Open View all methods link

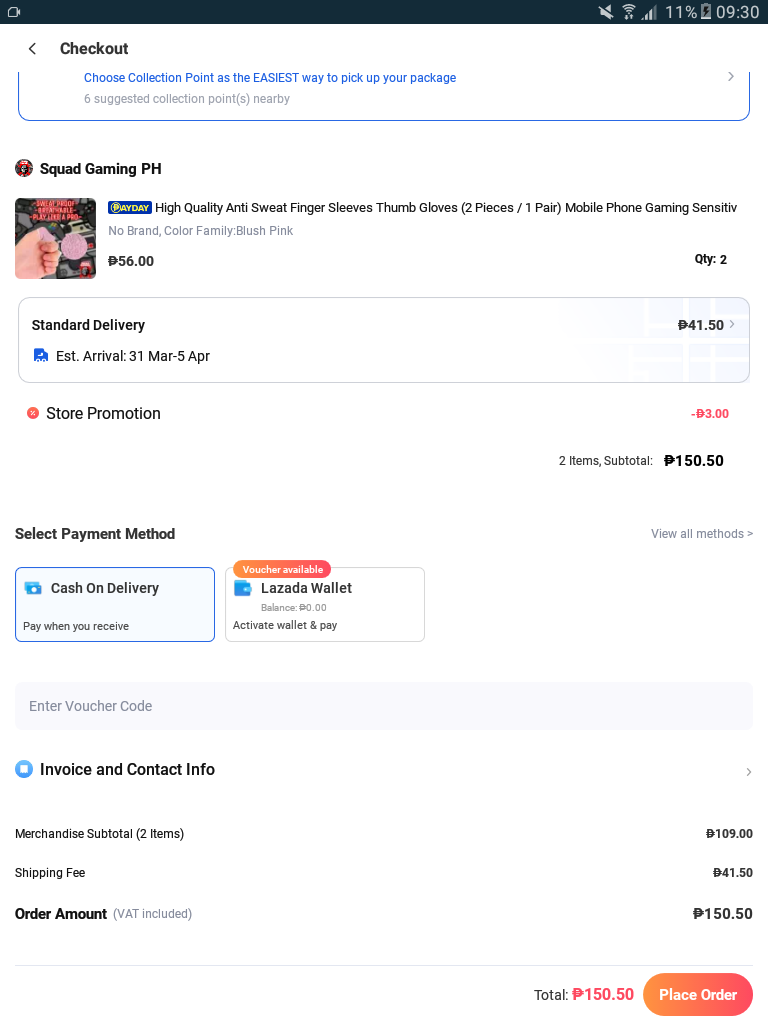[702, 534]
